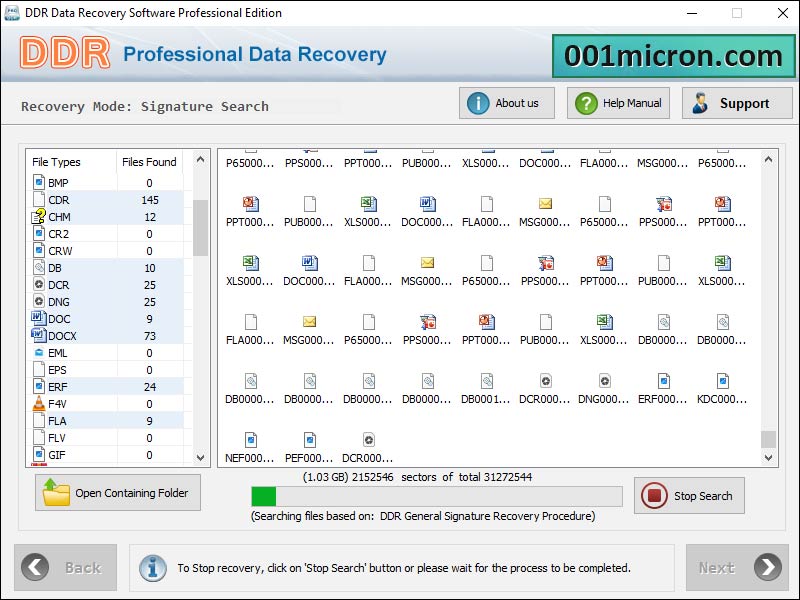The image size is (800, 600).
Task: Click Open Containing Folder button
Action: pos(118,493)
